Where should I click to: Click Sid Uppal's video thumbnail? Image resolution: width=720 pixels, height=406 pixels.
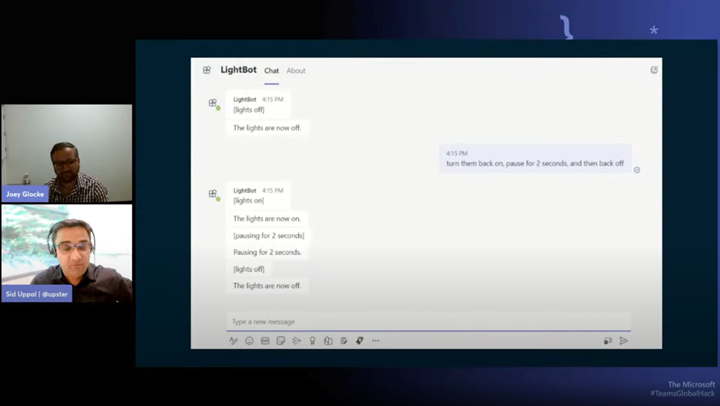[x=67, y=253]
